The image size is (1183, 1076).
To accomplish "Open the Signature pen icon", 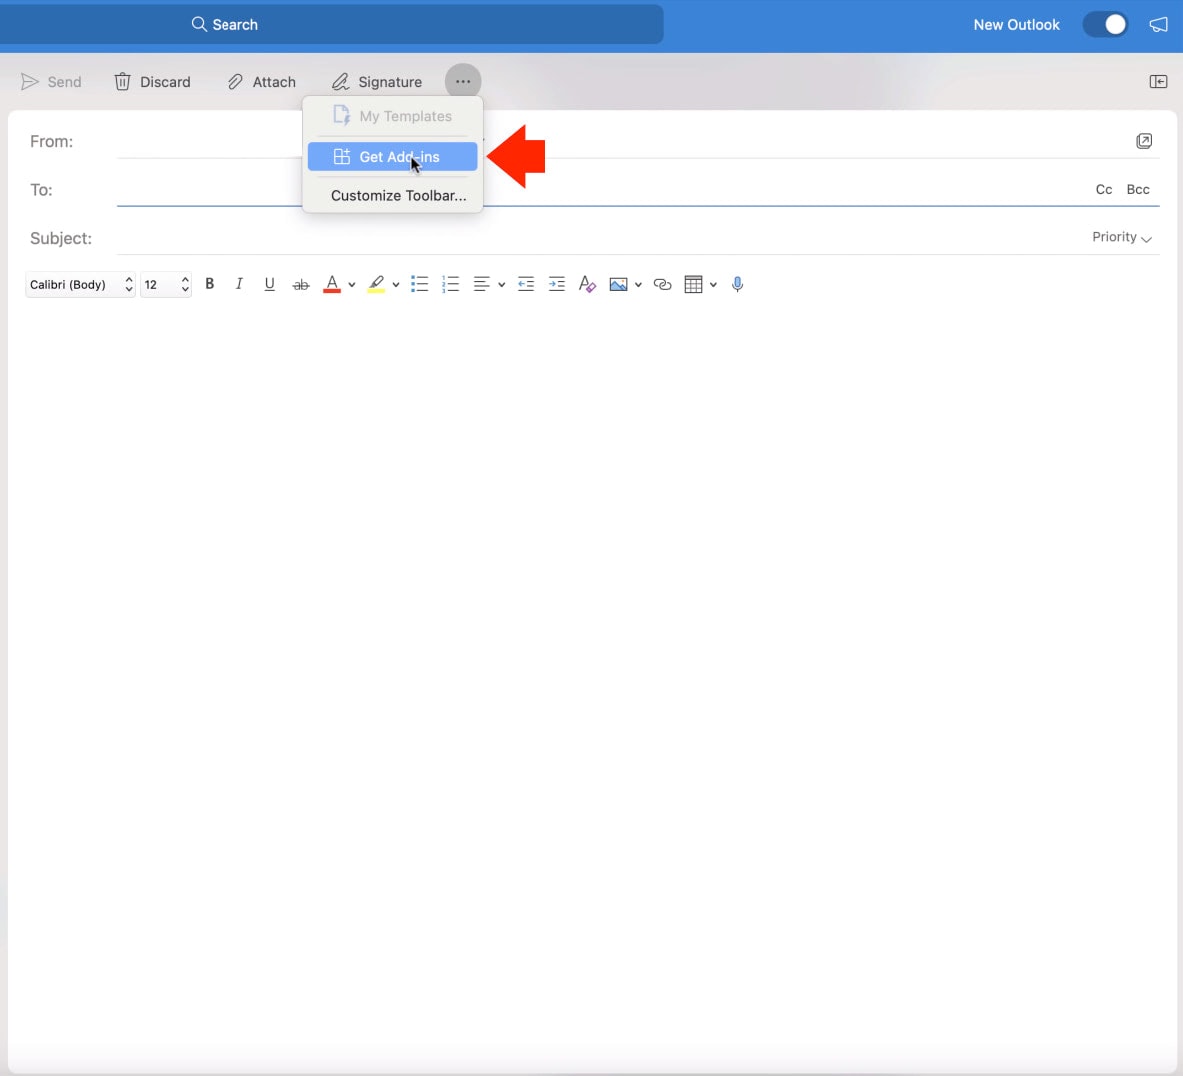I will [x=340, y=81].
